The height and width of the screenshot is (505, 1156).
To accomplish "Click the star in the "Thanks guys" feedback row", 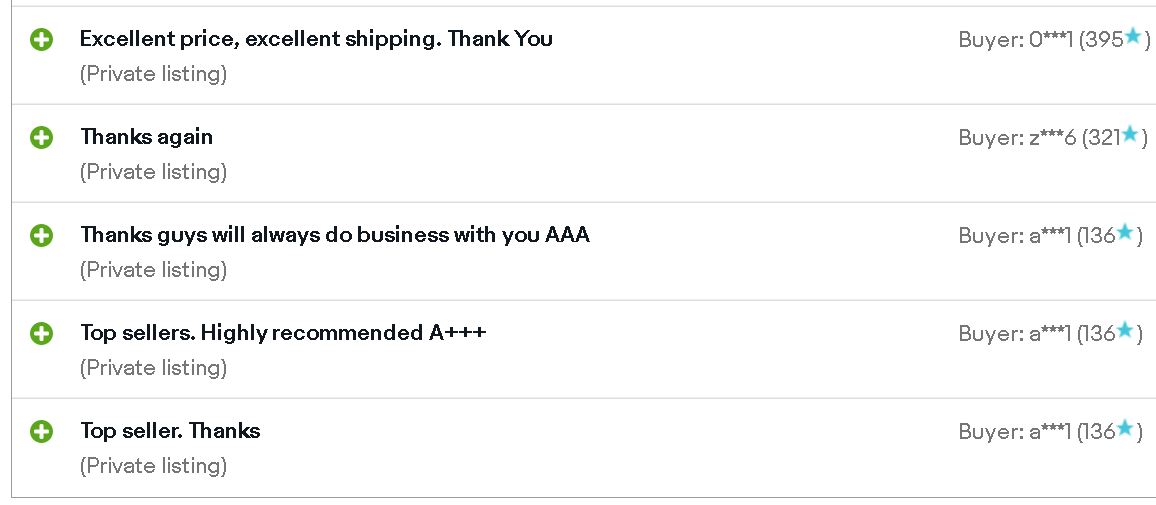I will point(1124,232).
